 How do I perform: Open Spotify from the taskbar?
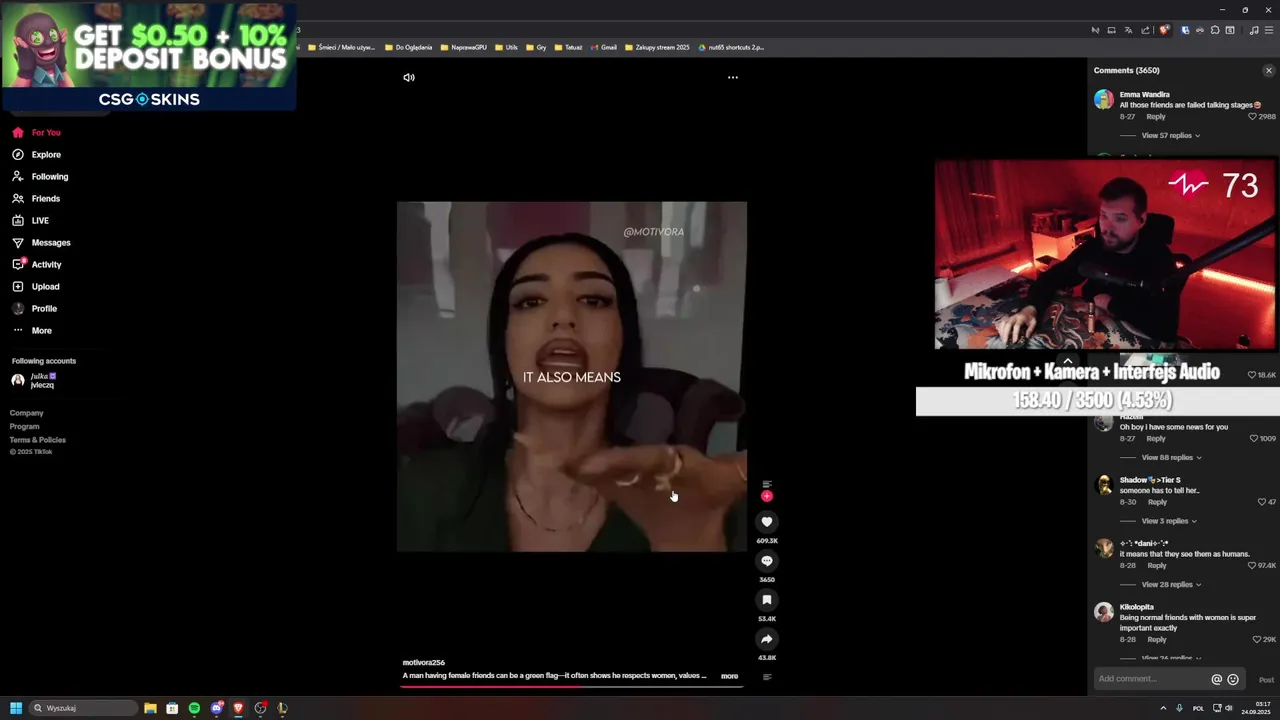[194, 708]
